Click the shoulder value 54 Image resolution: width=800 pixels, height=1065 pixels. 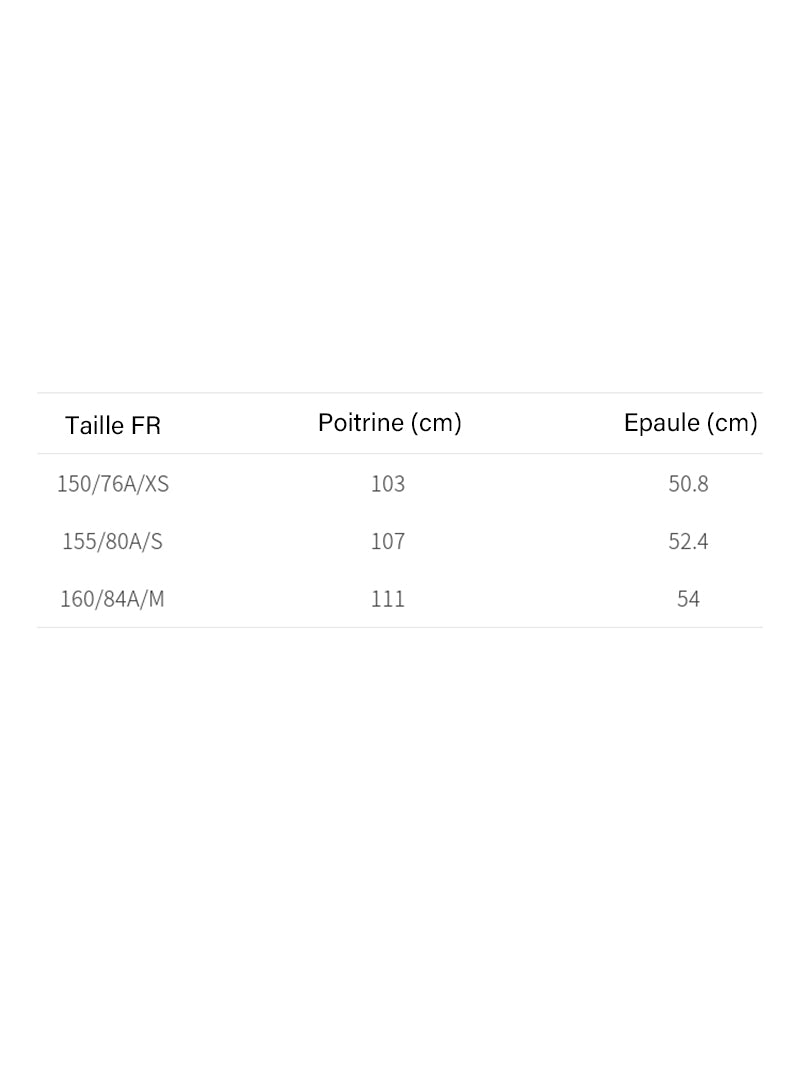pyautogui.click(x=688, y=599)
